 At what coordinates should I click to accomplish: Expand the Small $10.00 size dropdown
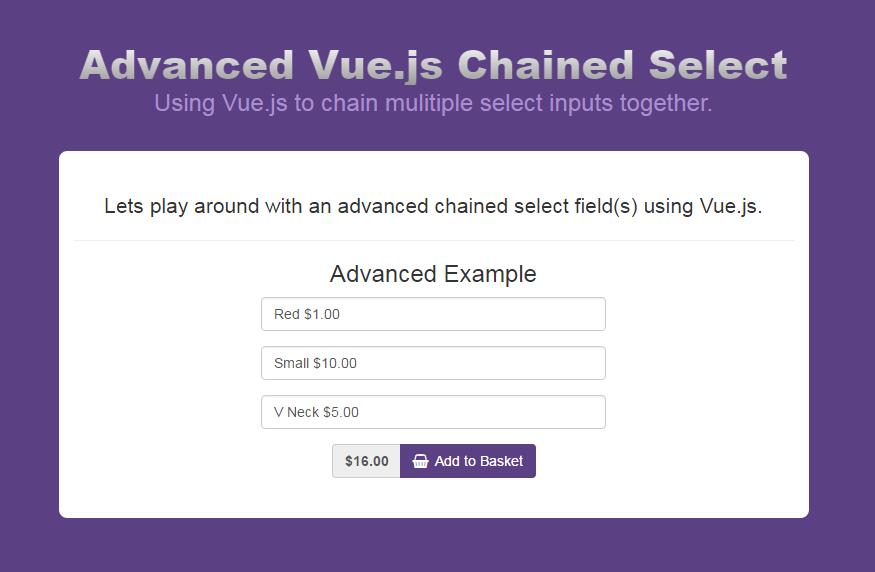(x=433, y=363)
